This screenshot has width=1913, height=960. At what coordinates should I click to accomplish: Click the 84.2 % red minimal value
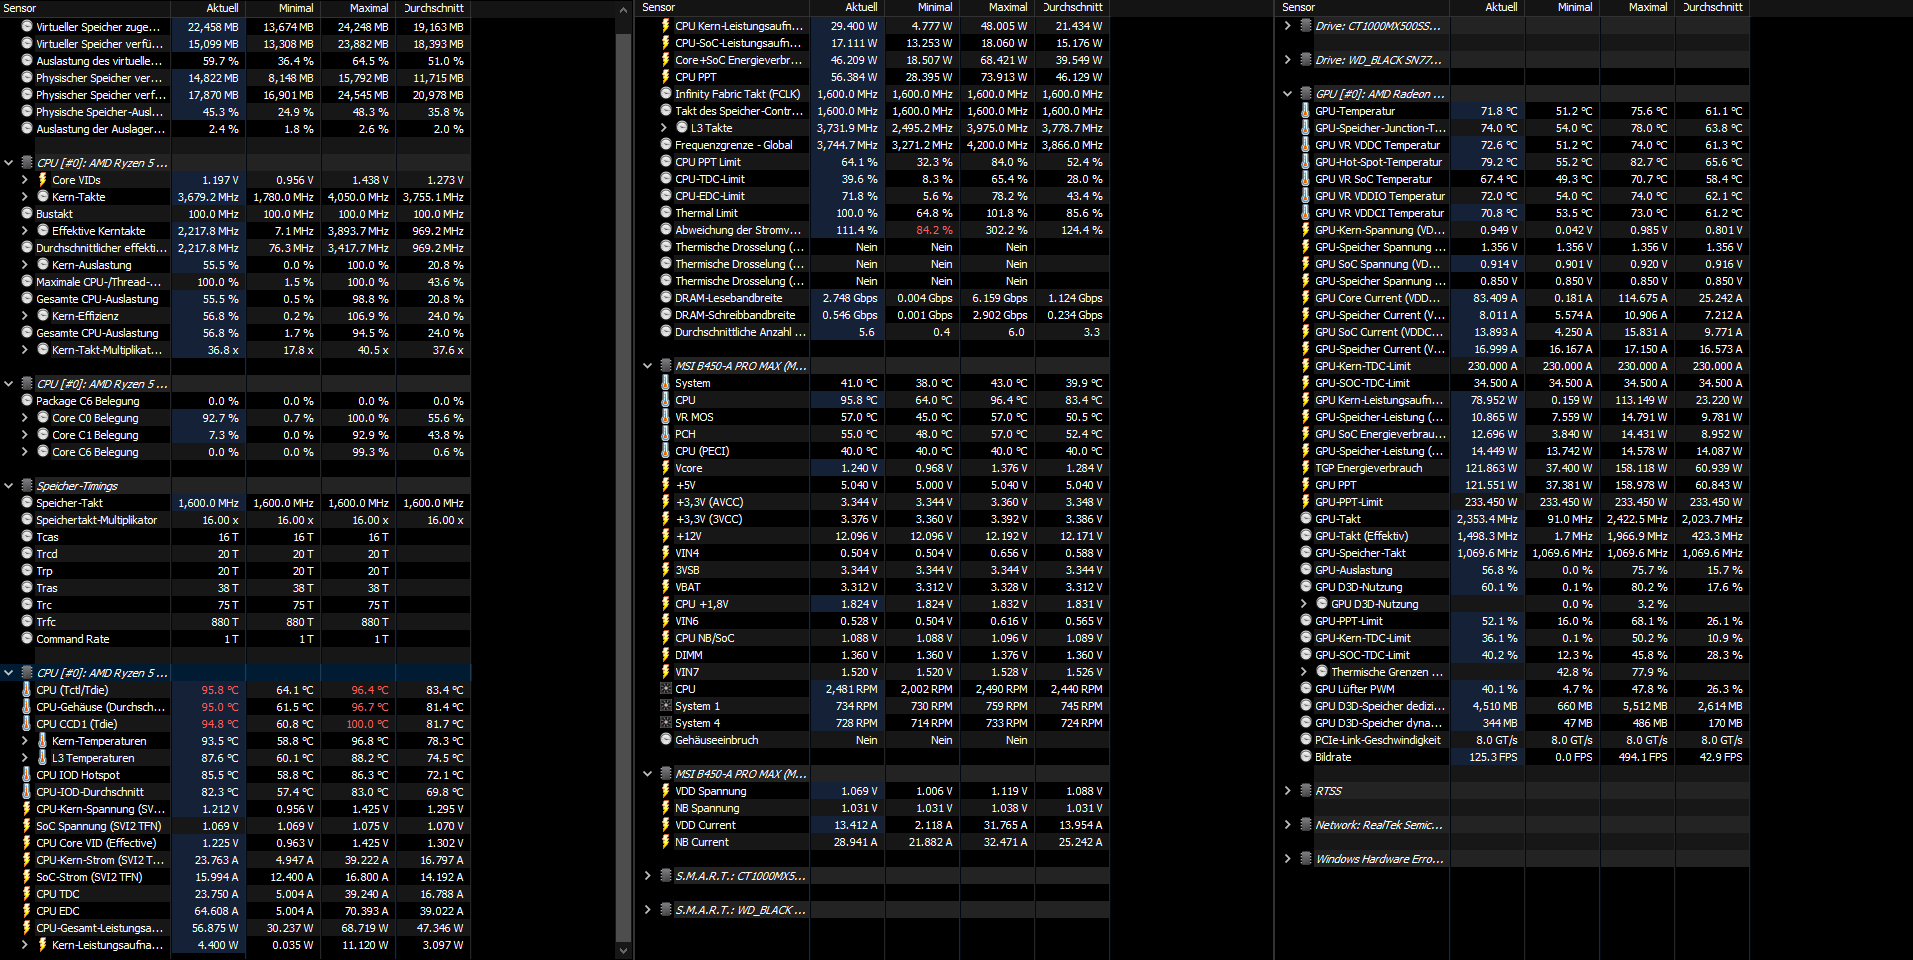click(x=934, y=230)
